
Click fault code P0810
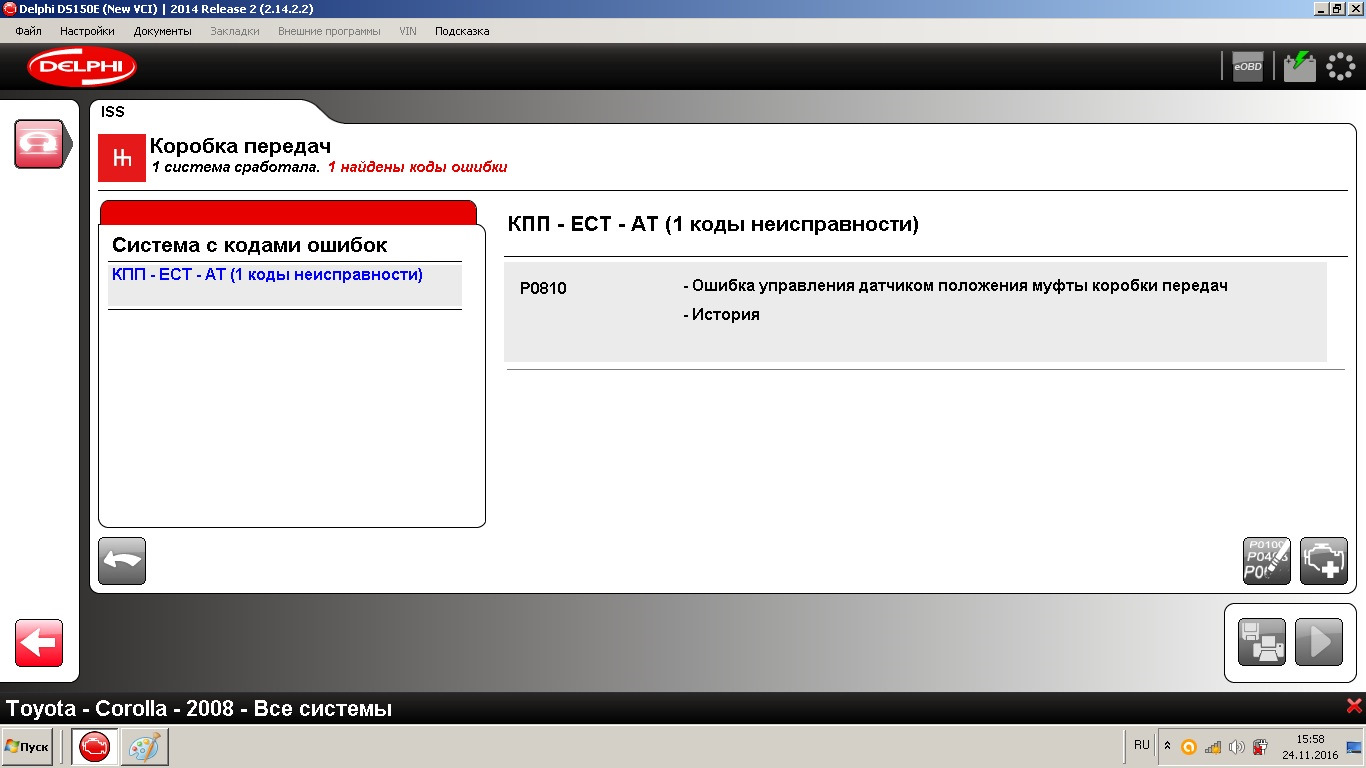pos(543,288)
